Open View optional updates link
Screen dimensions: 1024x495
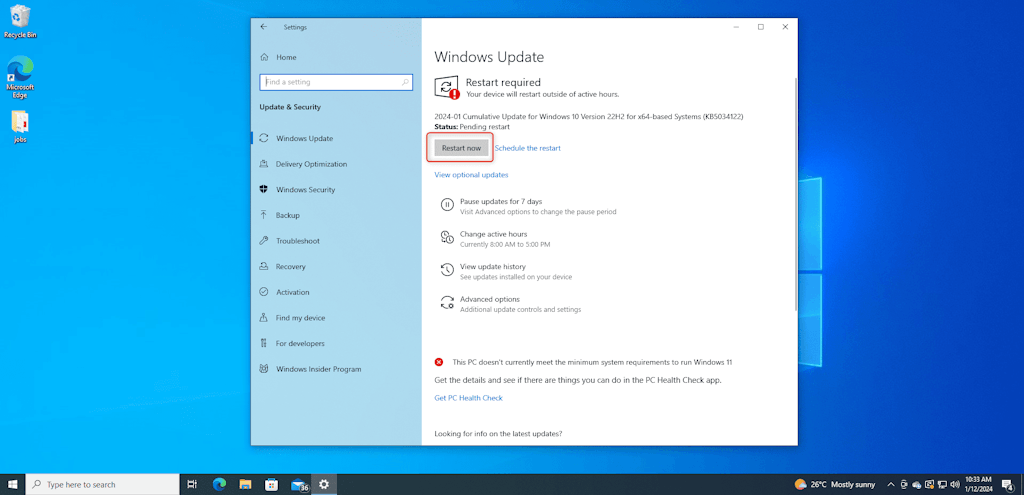point(472,175)
